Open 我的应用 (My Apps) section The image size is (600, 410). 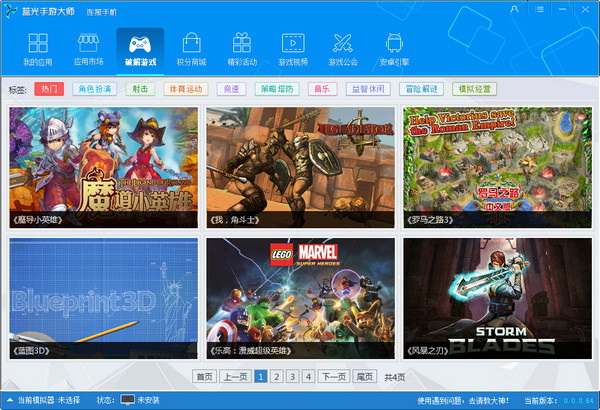click(38, 50)
